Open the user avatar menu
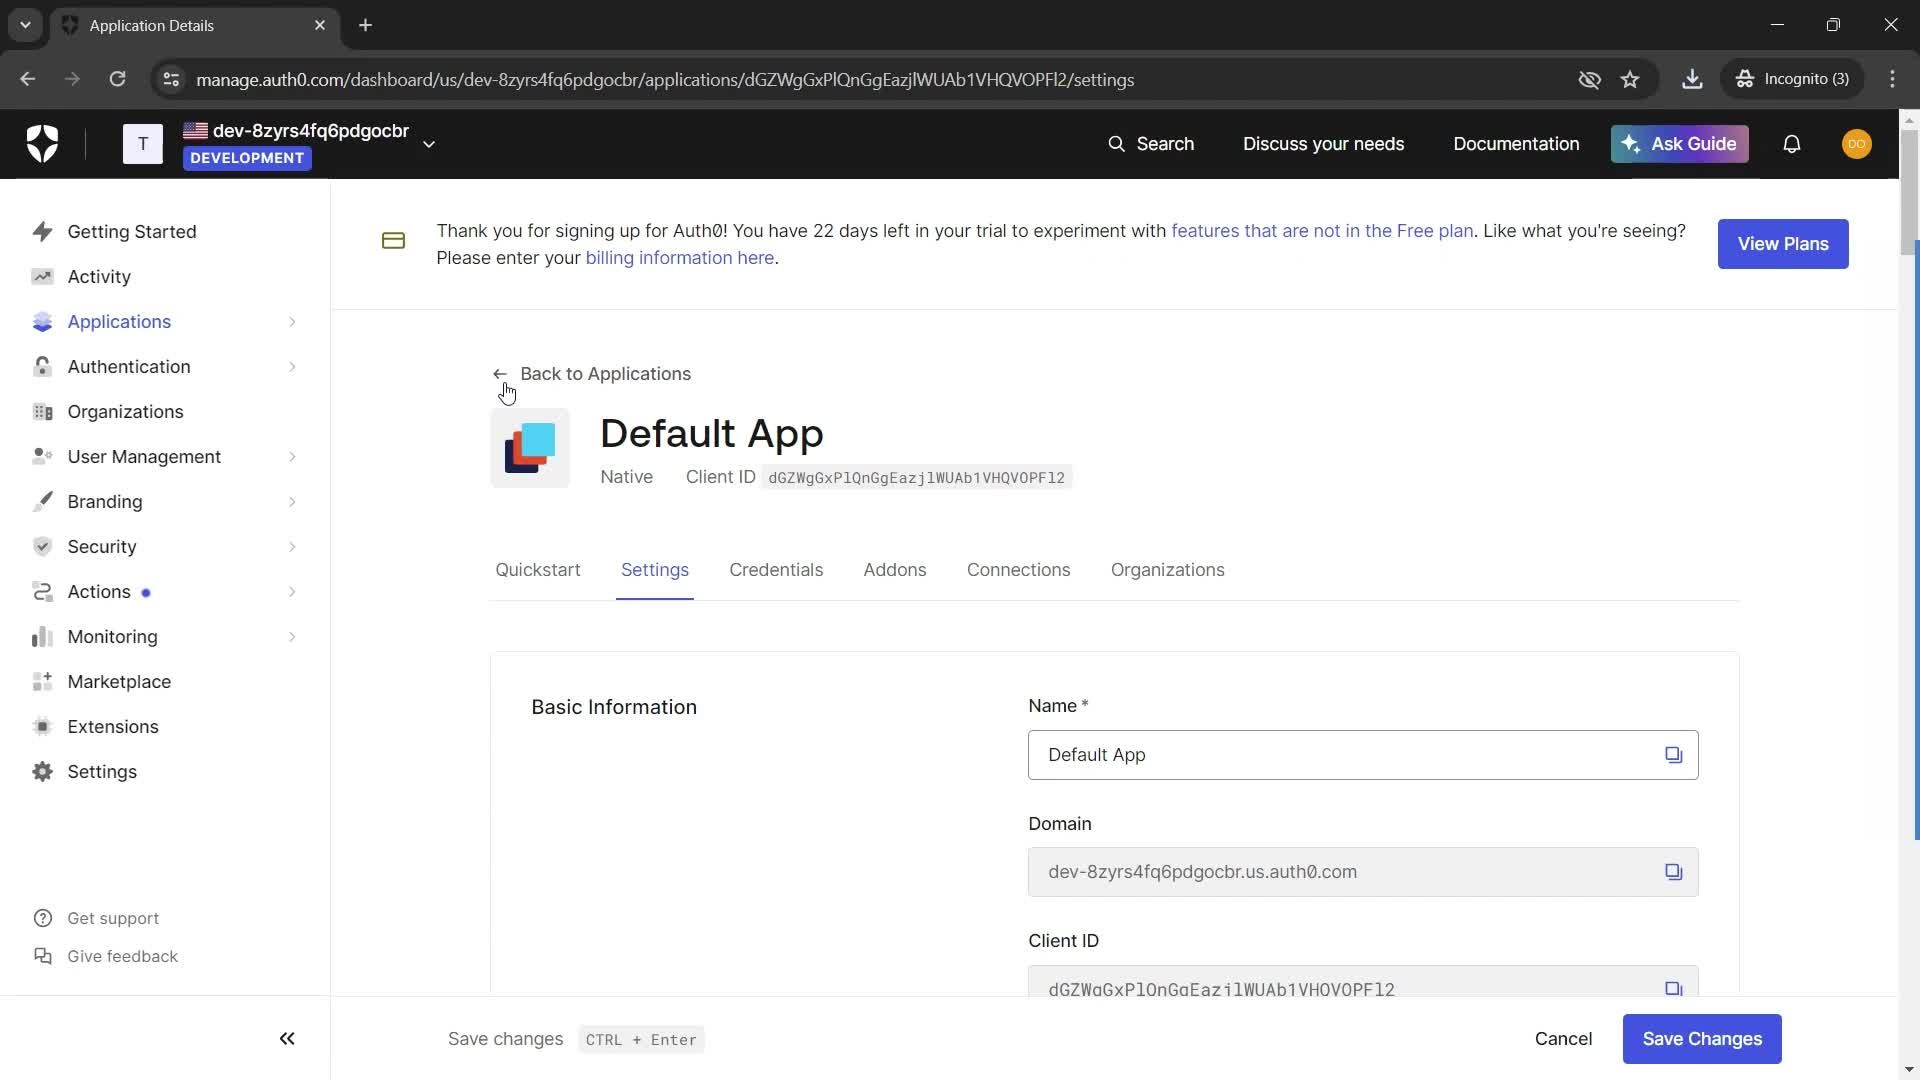Image resolution: width=1920 pixels, height=1080 pixels. click(x=1856, y=144)
